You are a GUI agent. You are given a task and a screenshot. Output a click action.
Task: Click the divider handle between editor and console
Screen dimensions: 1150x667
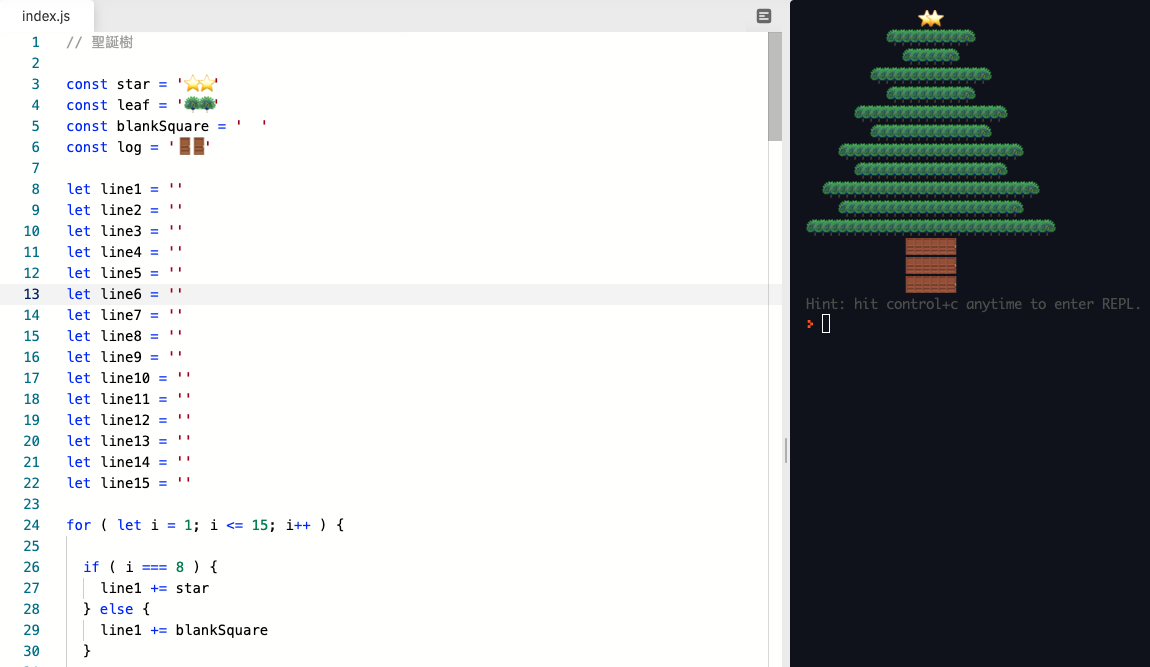click(x=786, y=450)
